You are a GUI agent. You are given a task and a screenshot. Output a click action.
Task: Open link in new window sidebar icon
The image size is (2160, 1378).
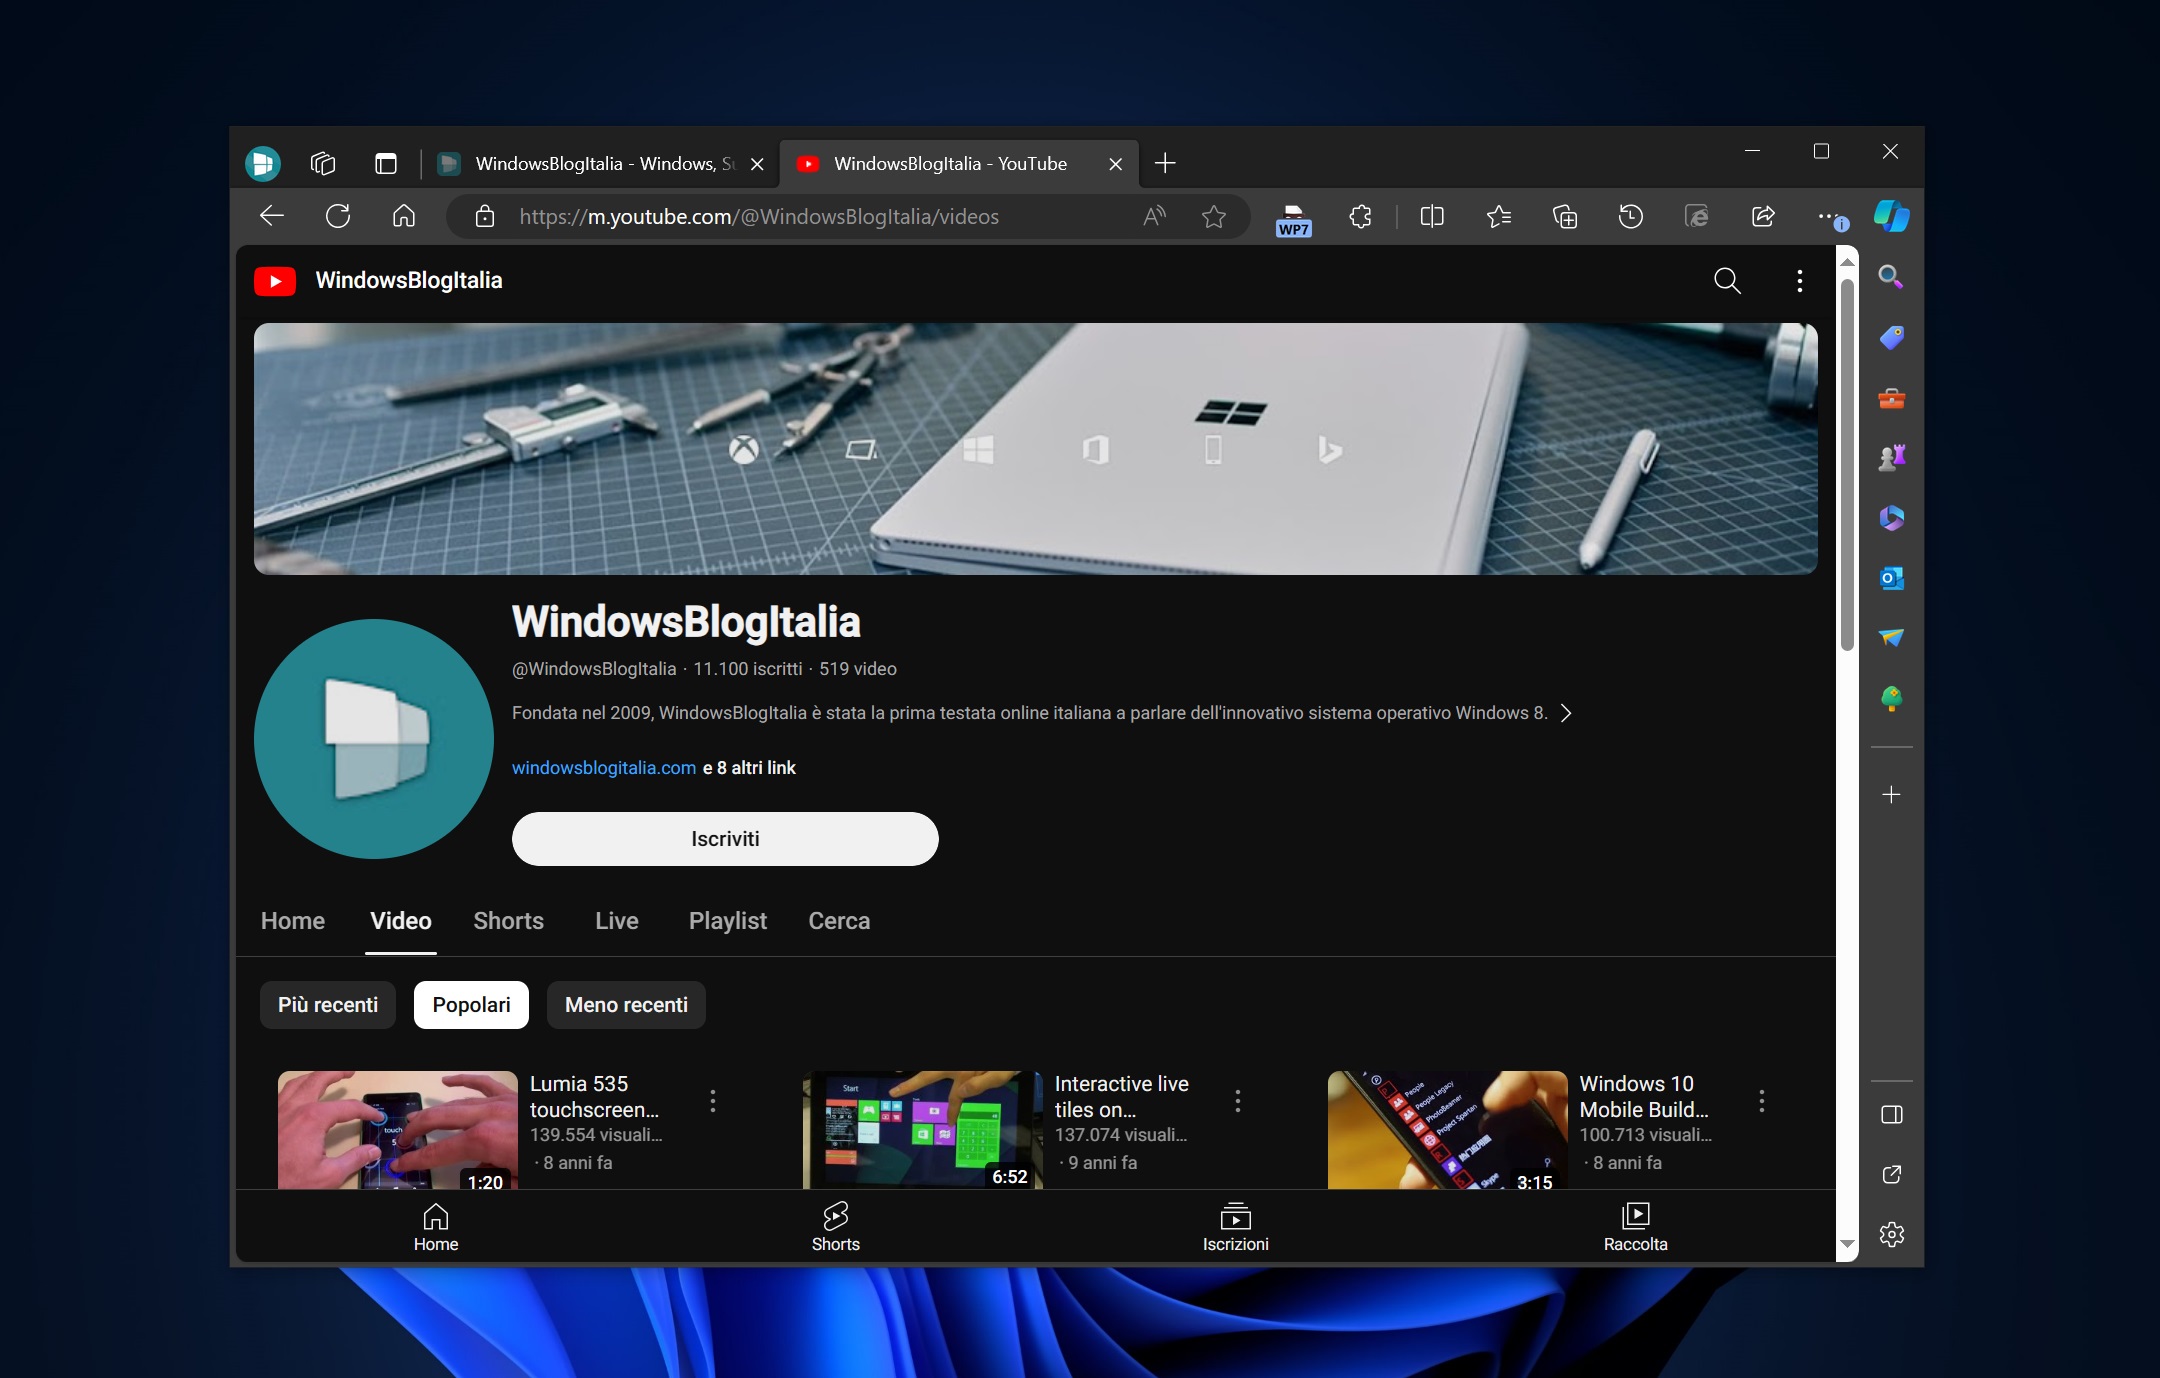tap(1891, 1174)
